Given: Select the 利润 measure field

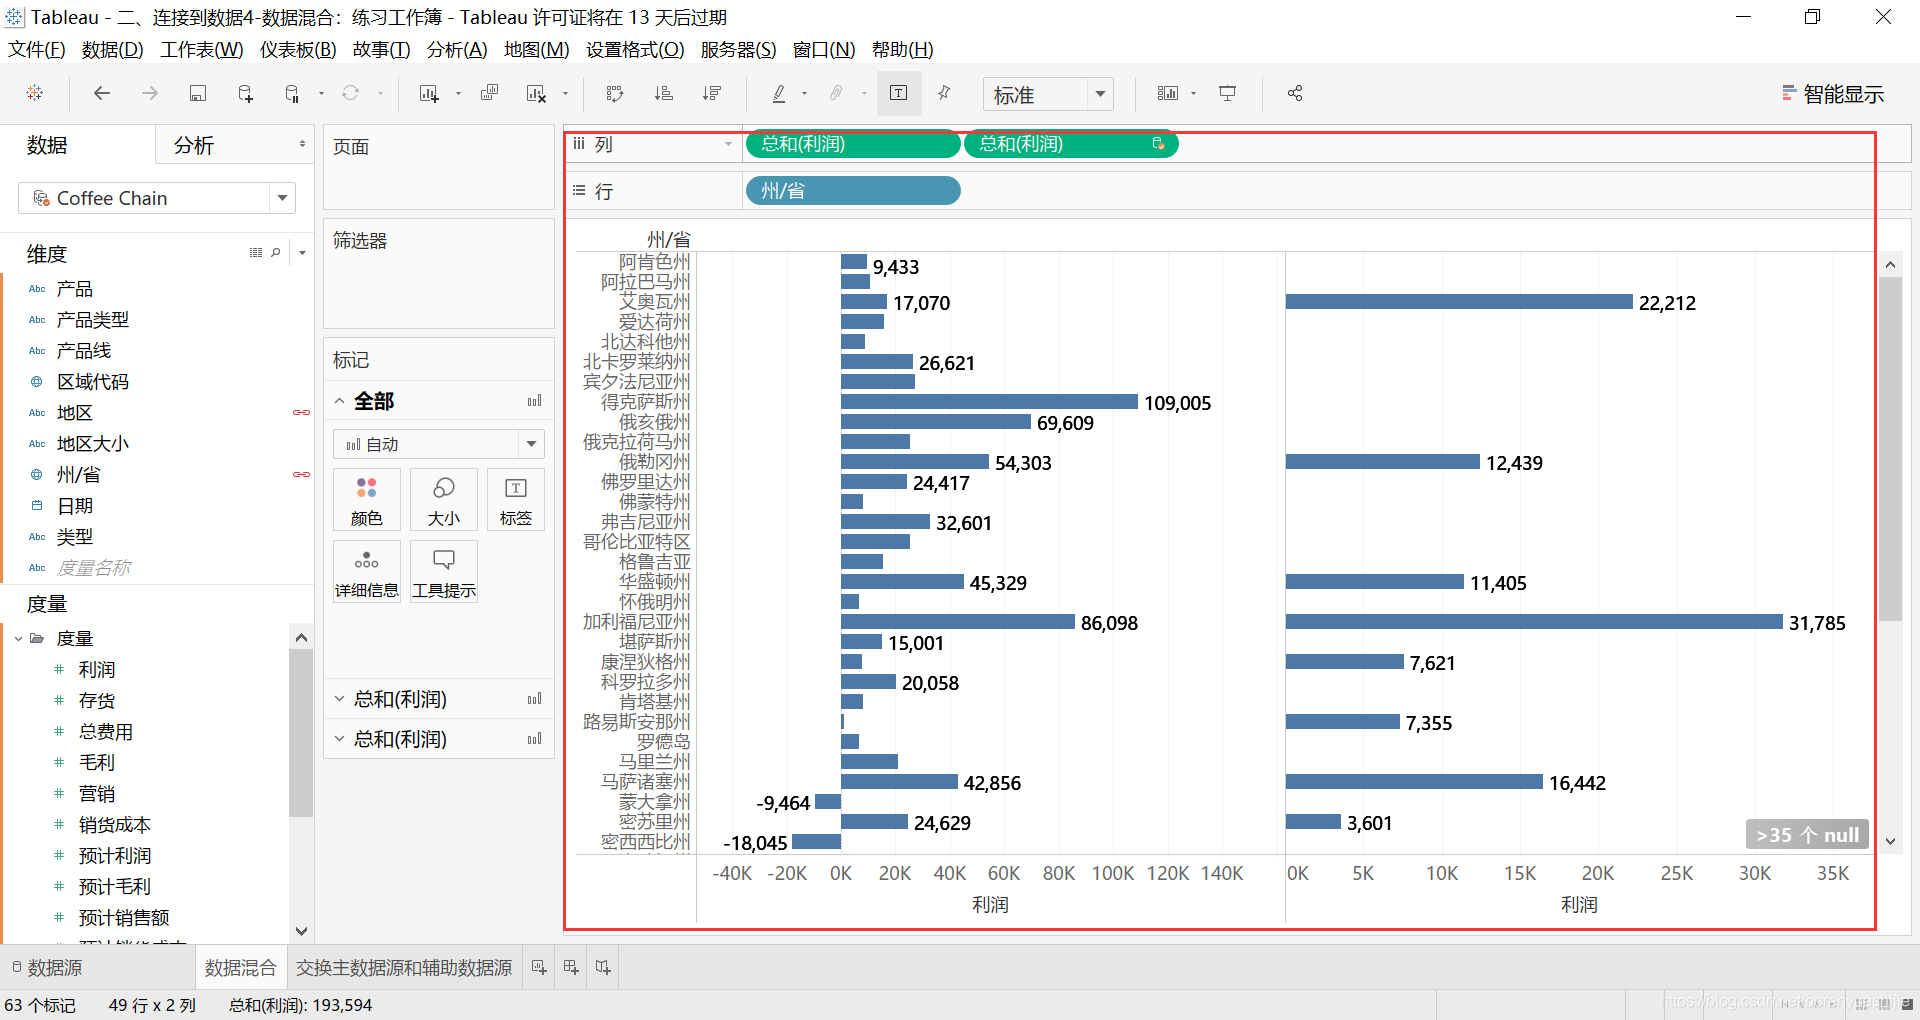Looking at the screenshot, I should coord(97,670).
